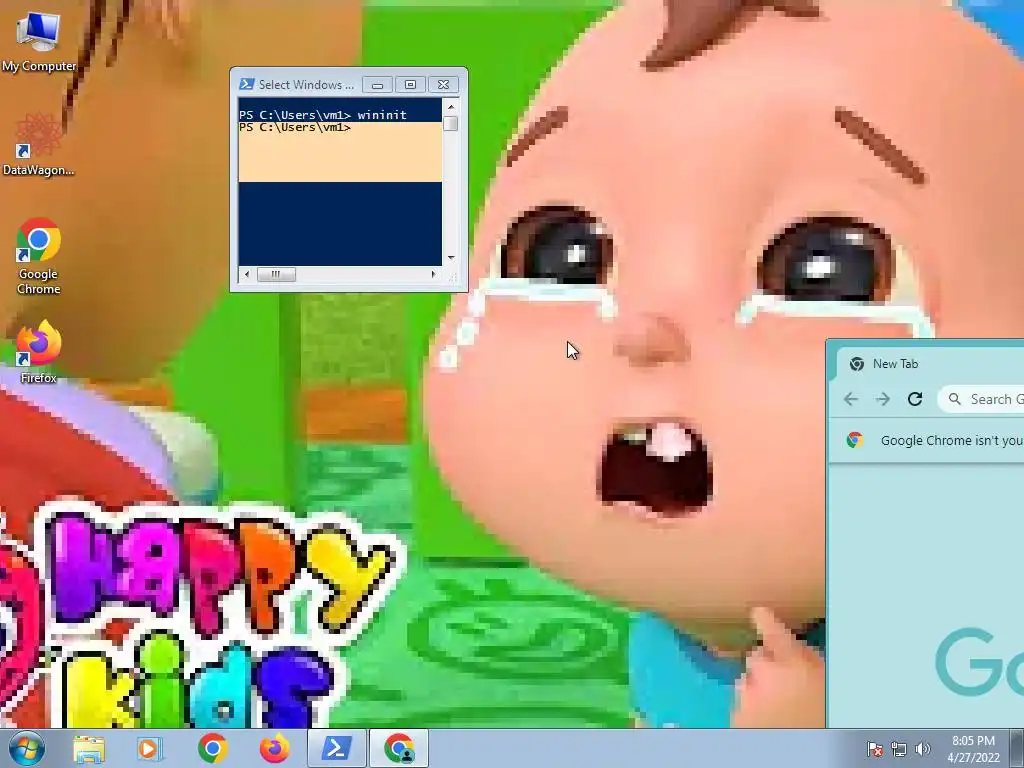Screen dimensions: 1024x768
Task: Switch to the running Chrome window in the taskbar
Action: [x=399, y=748]
